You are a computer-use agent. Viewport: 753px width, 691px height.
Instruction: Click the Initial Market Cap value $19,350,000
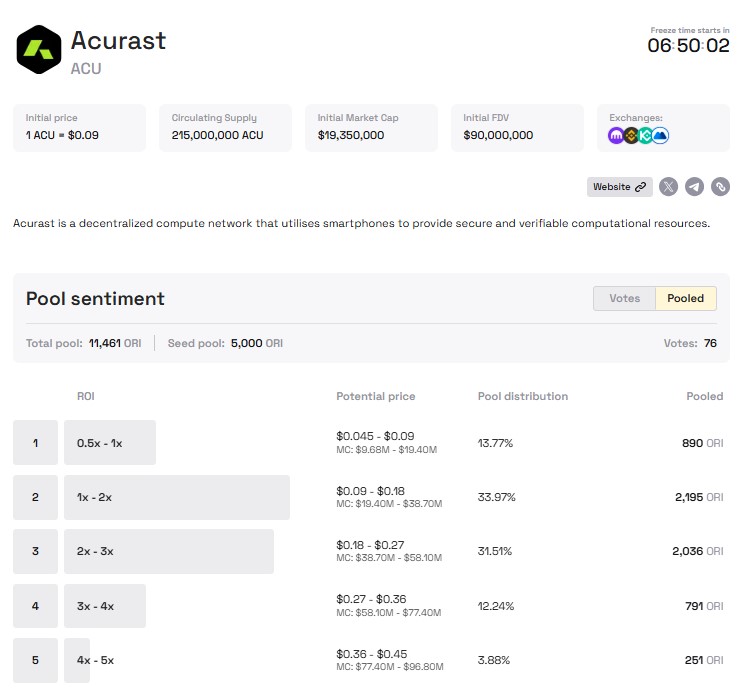click(351, 135)
